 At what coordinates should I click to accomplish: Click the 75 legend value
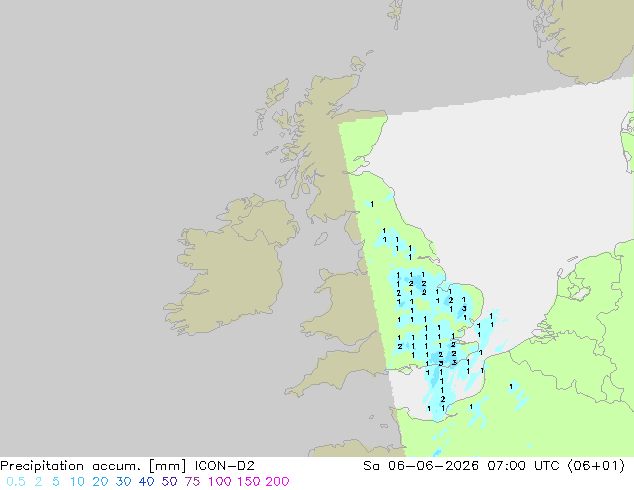(x=192, y=482)
